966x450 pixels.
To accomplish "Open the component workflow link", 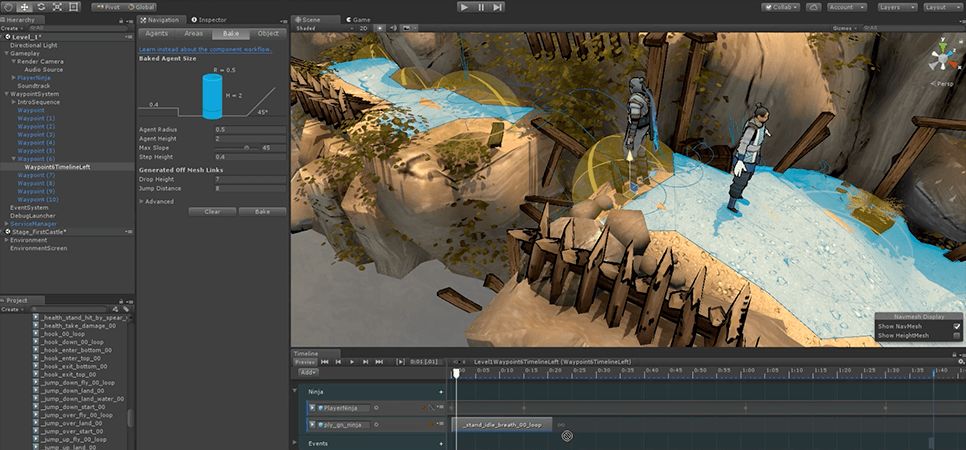I will pyautogui.click(x=205, y=48).
